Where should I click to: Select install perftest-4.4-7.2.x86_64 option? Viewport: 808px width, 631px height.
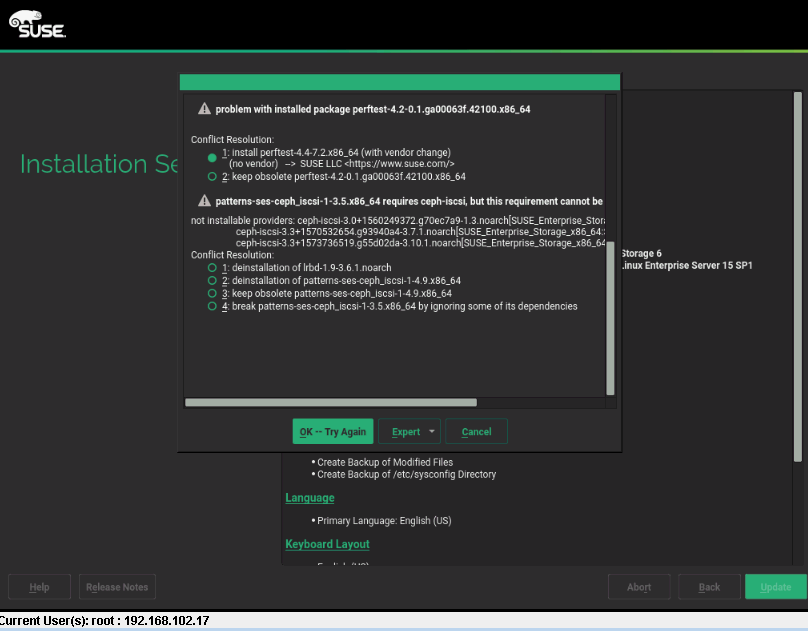point(212,158)
